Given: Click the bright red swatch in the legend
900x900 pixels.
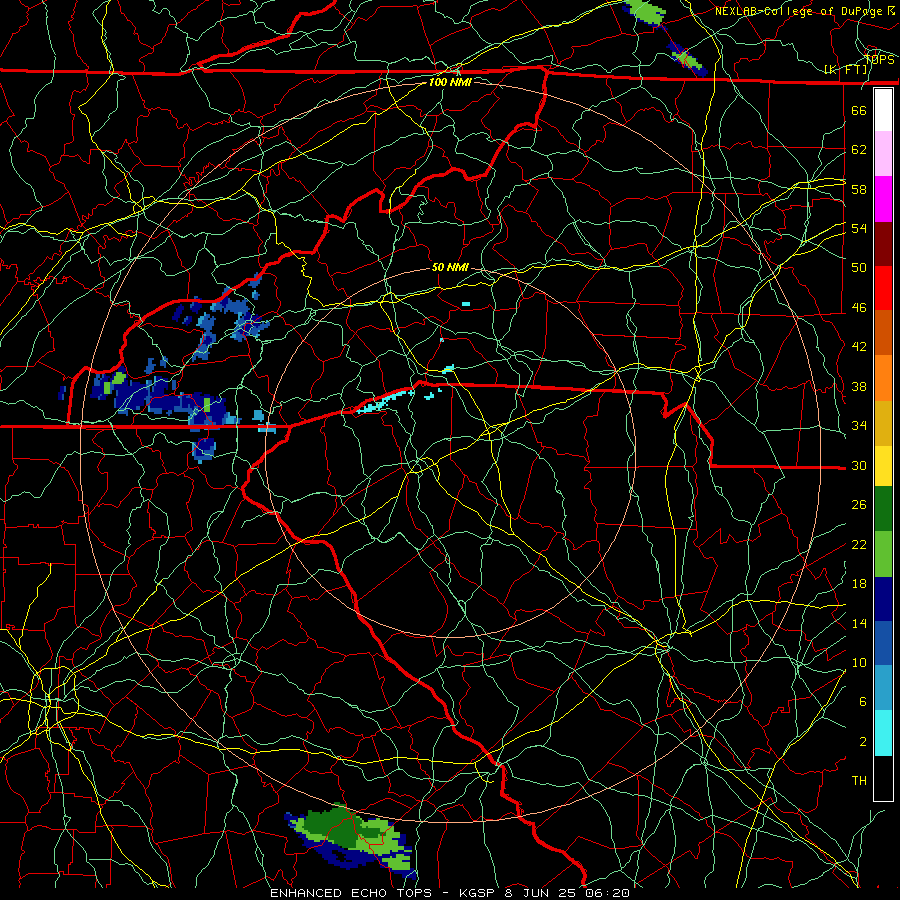Looking at the screenshot, I should click(x=883, y=288).
